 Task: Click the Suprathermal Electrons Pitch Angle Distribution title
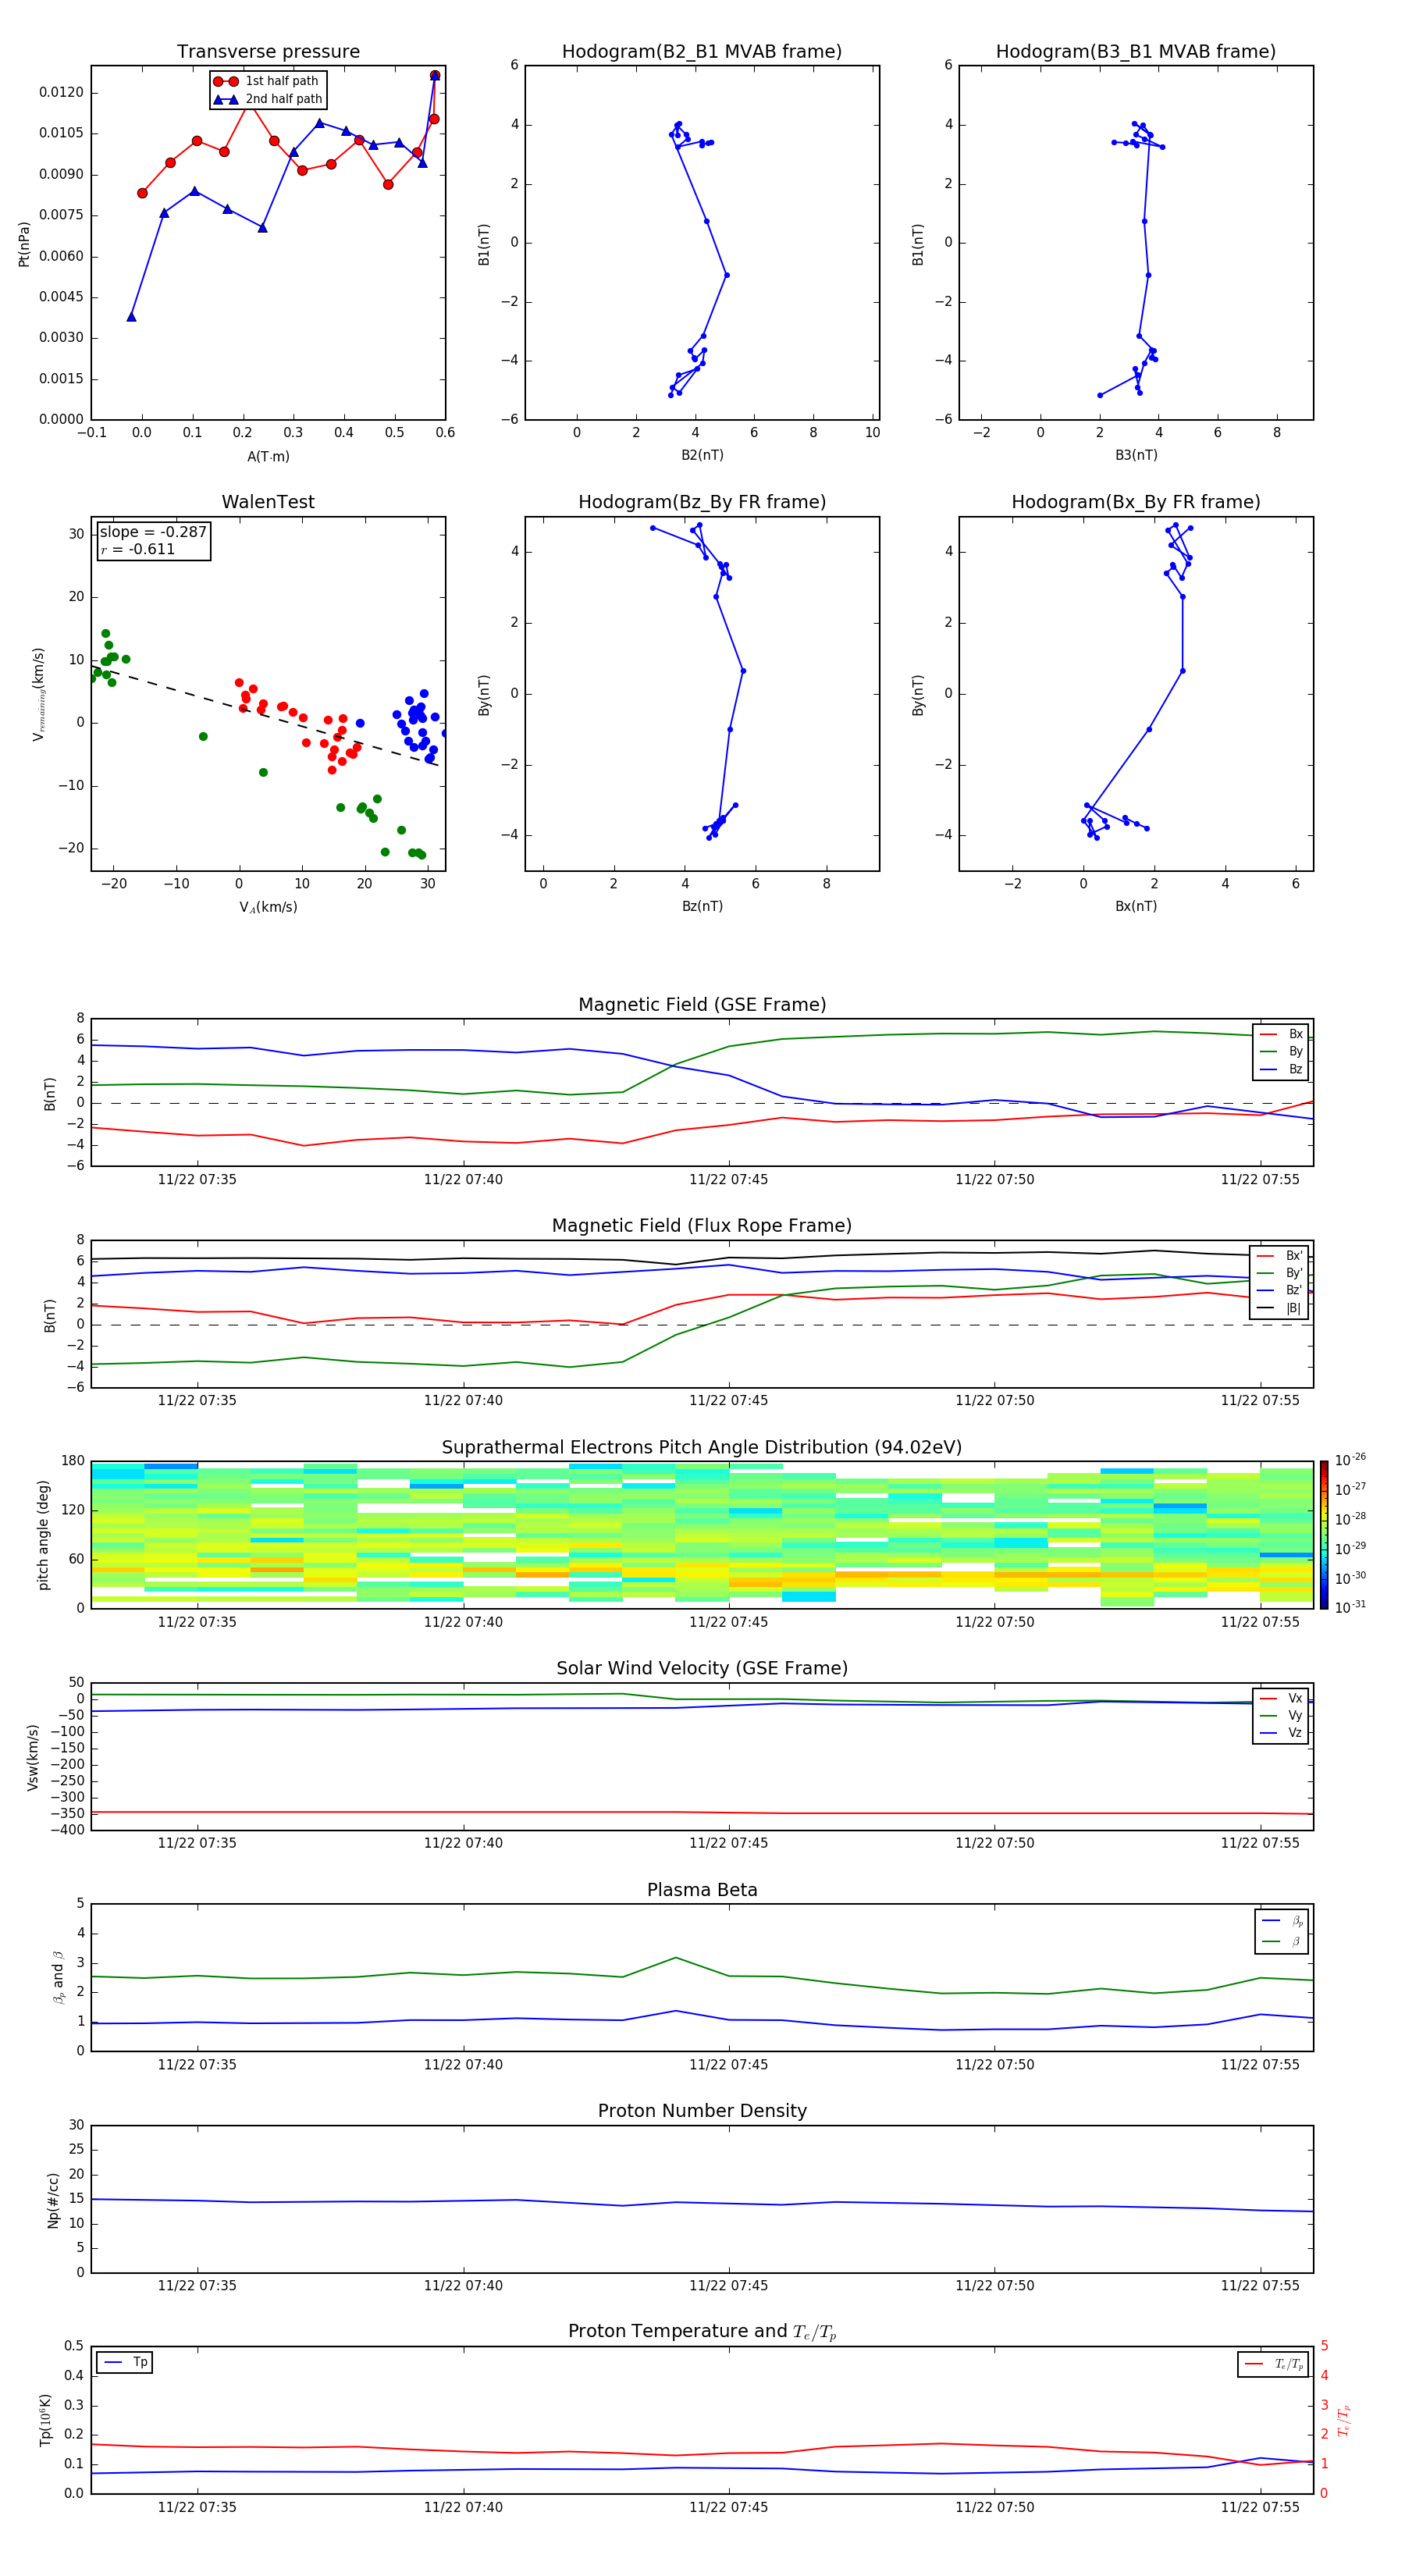(702, 1448)
